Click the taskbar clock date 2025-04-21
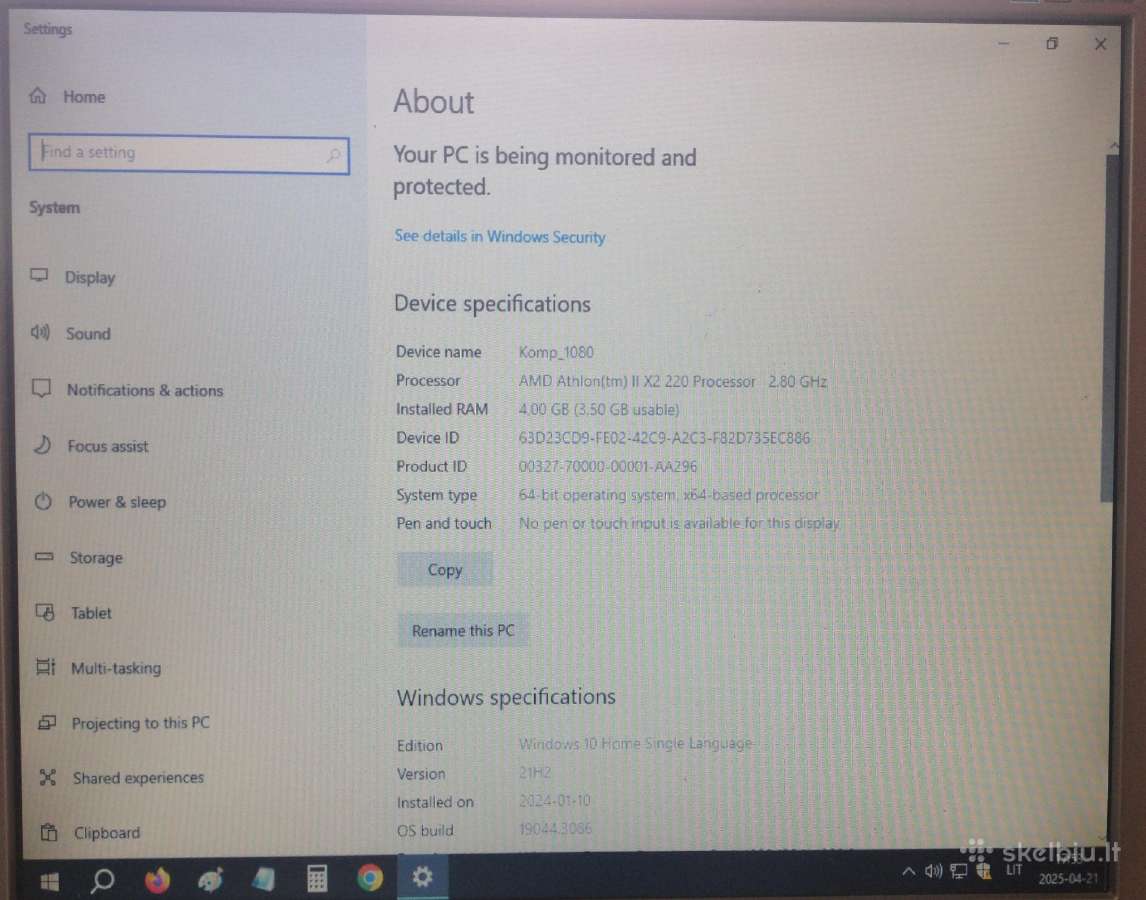 [1068, 879]
